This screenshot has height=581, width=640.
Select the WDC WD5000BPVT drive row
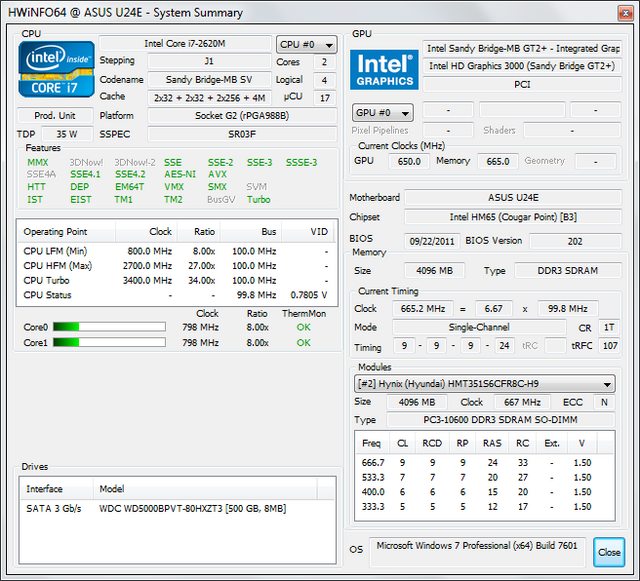pos(177,508)
